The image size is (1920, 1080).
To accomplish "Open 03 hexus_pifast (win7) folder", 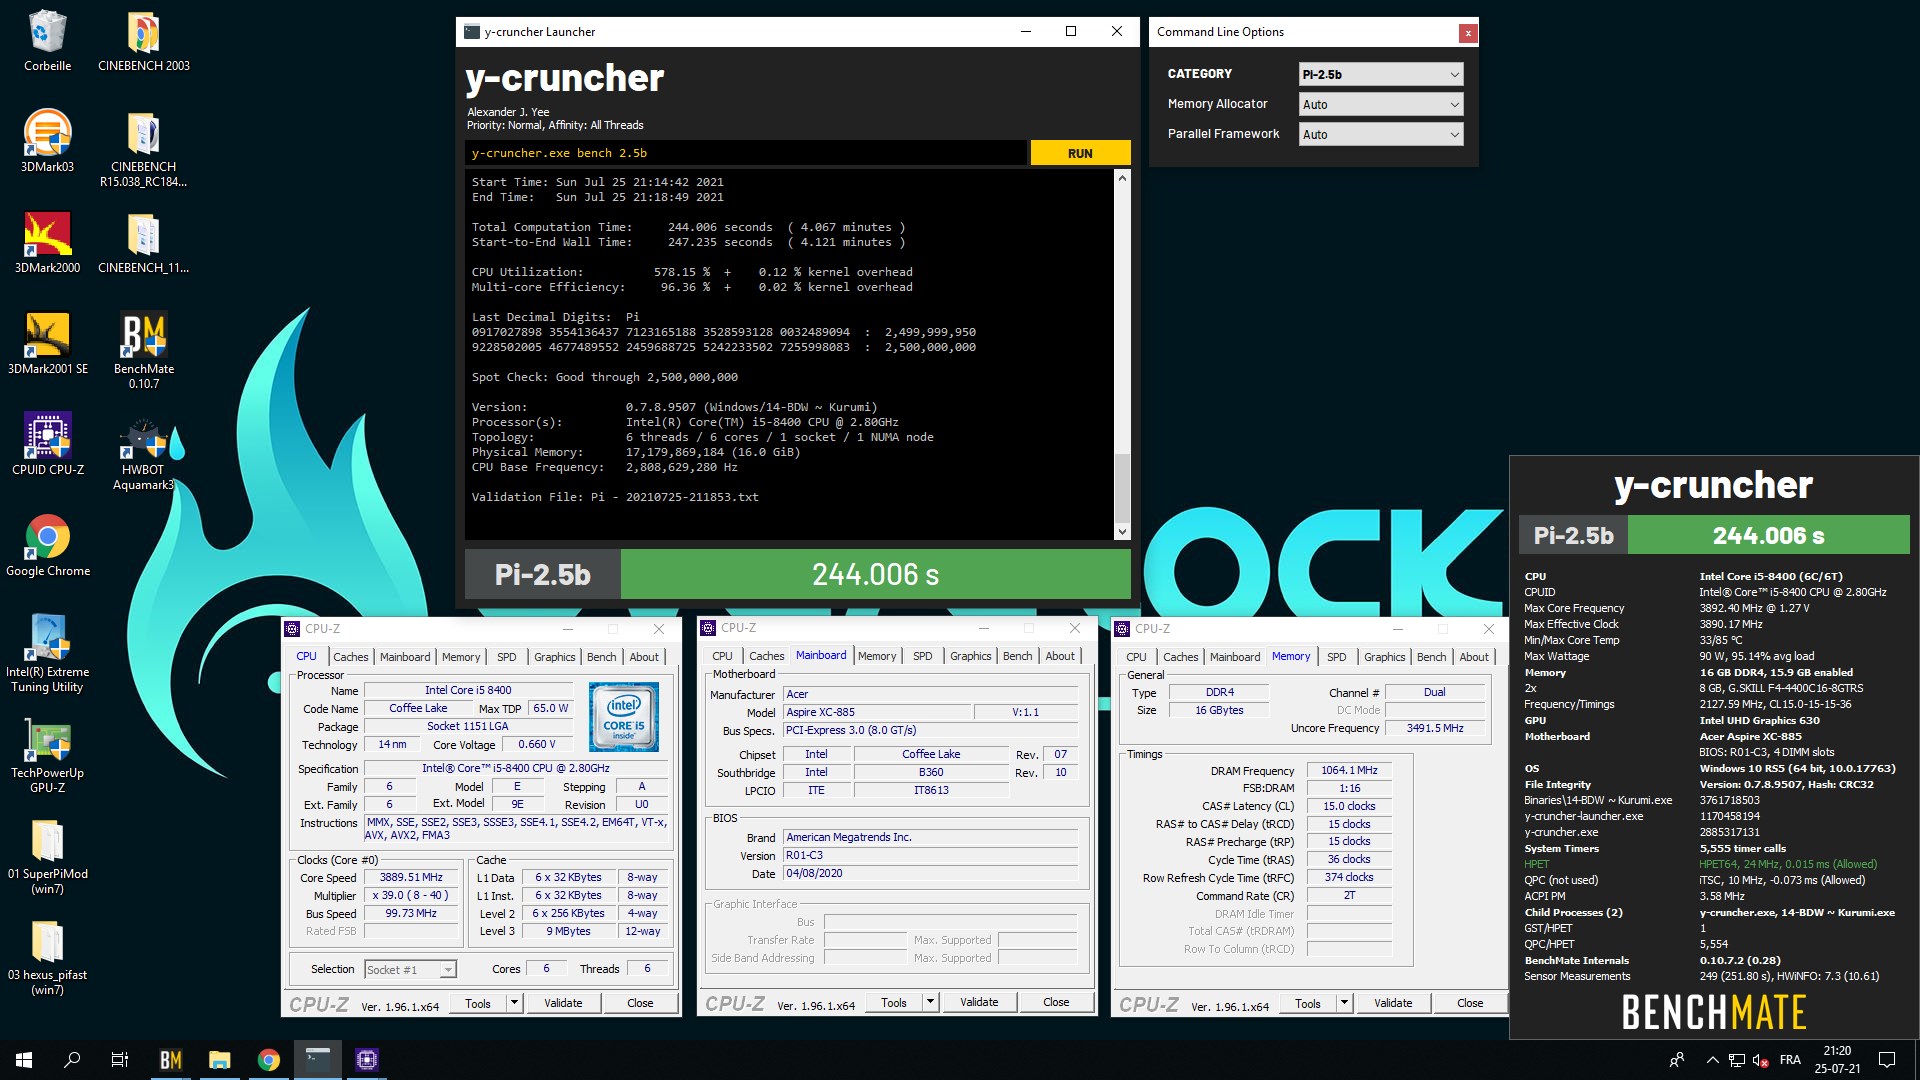I will coord(47,956).
